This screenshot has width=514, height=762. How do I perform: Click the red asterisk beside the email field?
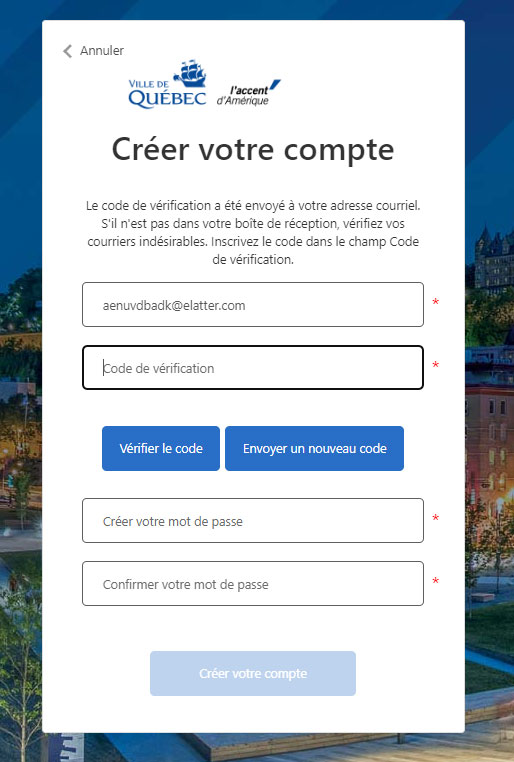click(436, 302)
